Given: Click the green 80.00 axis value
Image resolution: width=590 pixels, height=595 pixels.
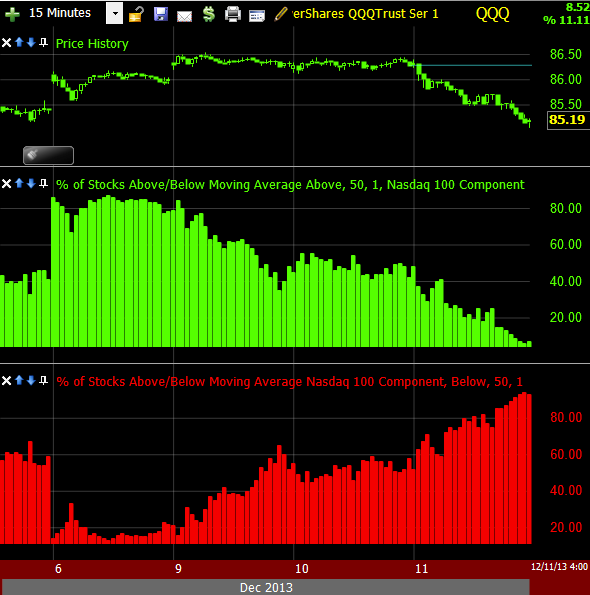Looking at the screenshot, I should [x=566, y=208].
